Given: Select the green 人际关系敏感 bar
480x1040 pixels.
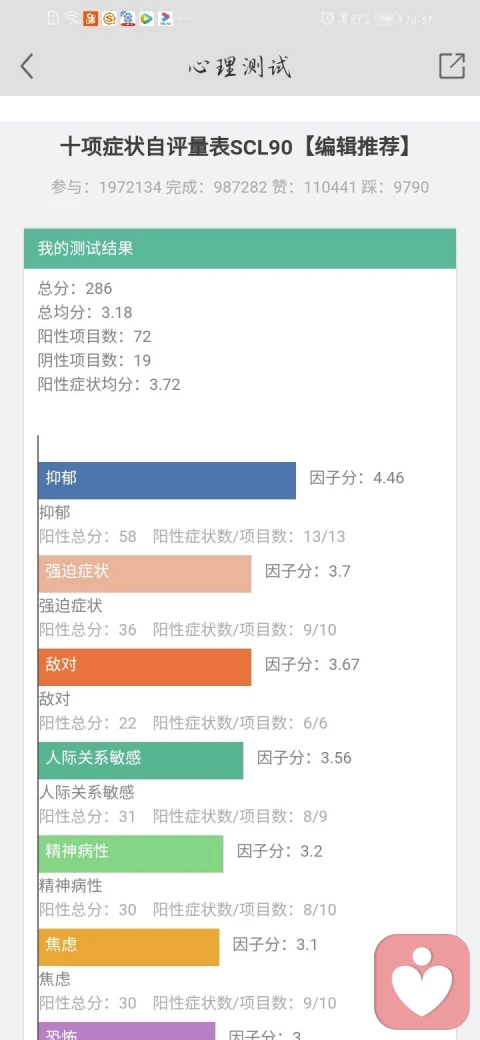Looking at the screenshot, I should 141,760.
